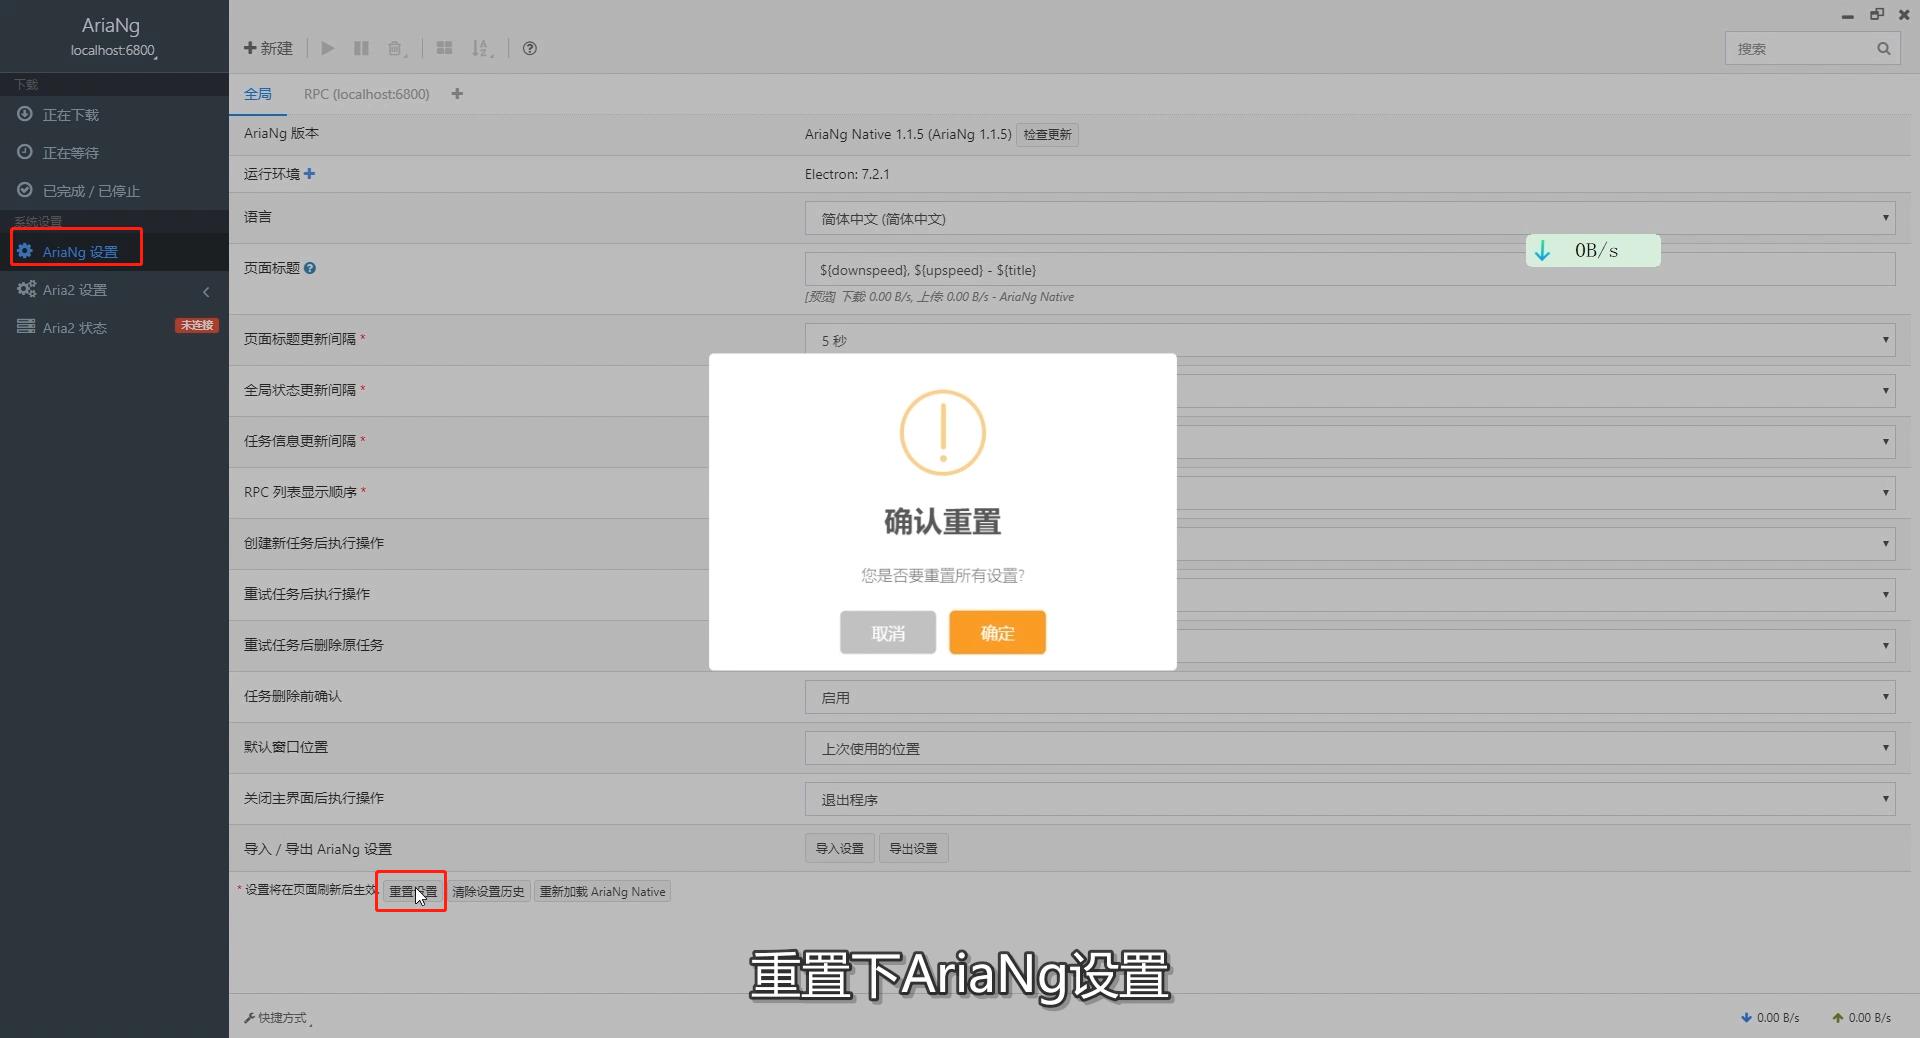This screenshot has height=1038, width=1920.
Task: Click the 新建 (new task) plus icon
Action: (267, 48)
